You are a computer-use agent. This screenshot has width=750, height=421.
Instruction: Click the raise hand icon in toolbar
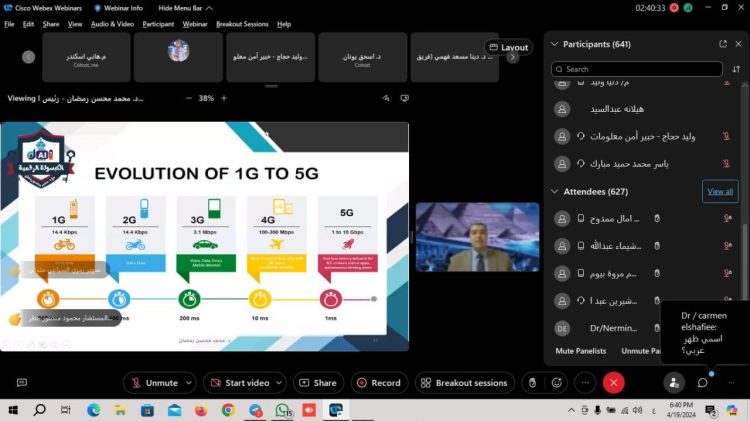[532, 383]
